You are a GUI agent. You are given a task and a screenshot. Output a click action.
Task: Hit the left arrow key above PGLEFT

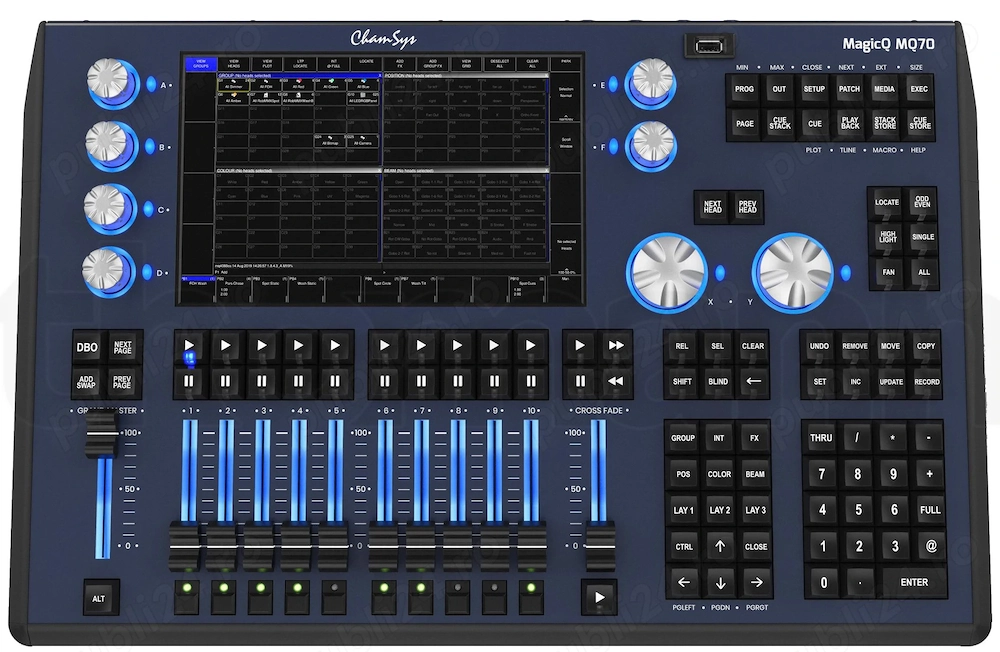(684, 582)
